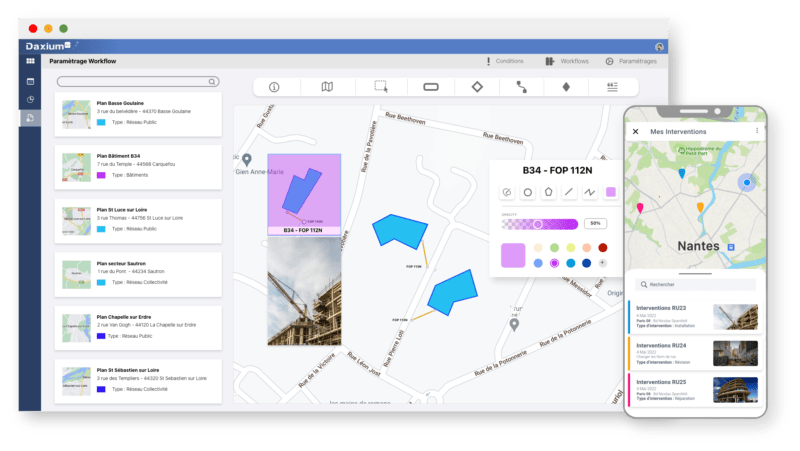Click the grey pin near Rue de la Potonnerie
The image size is (800, 451).
click(514, 324)
